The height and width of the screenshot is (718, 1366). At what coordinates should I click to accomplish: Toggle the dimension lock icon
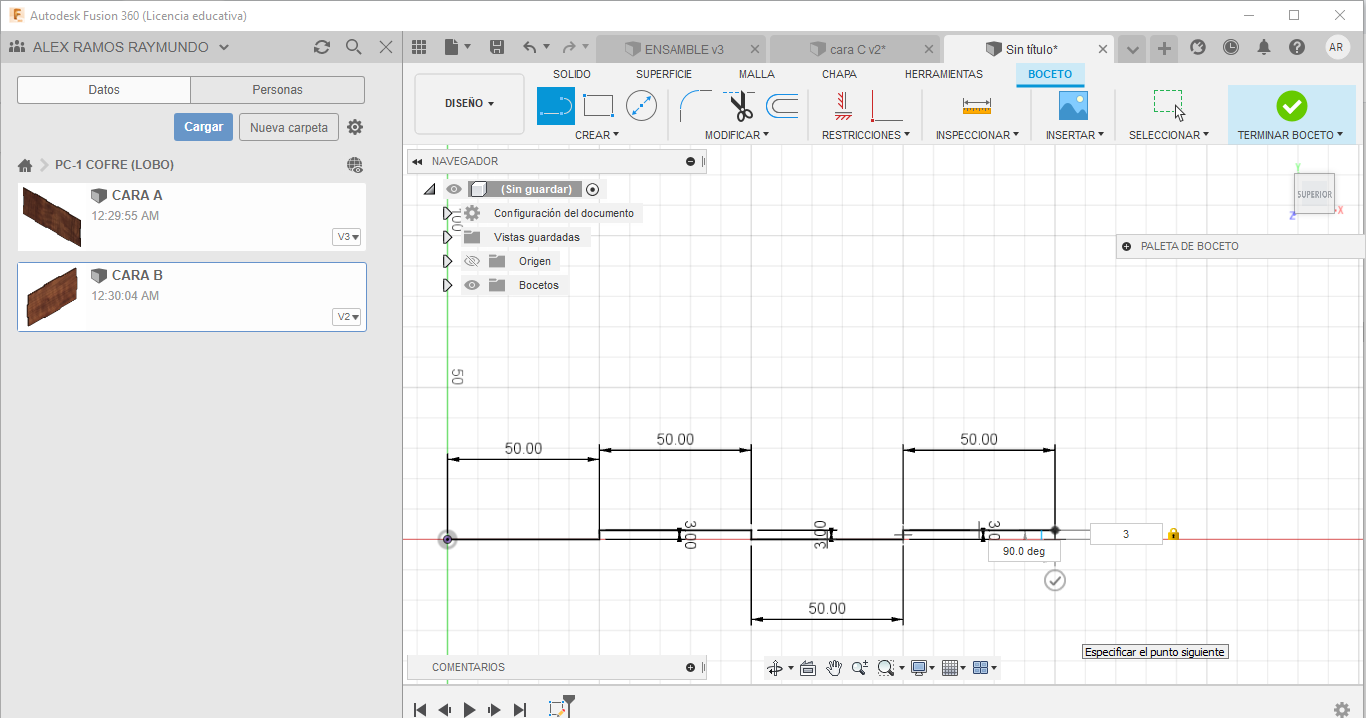(x=1174, y=534)
